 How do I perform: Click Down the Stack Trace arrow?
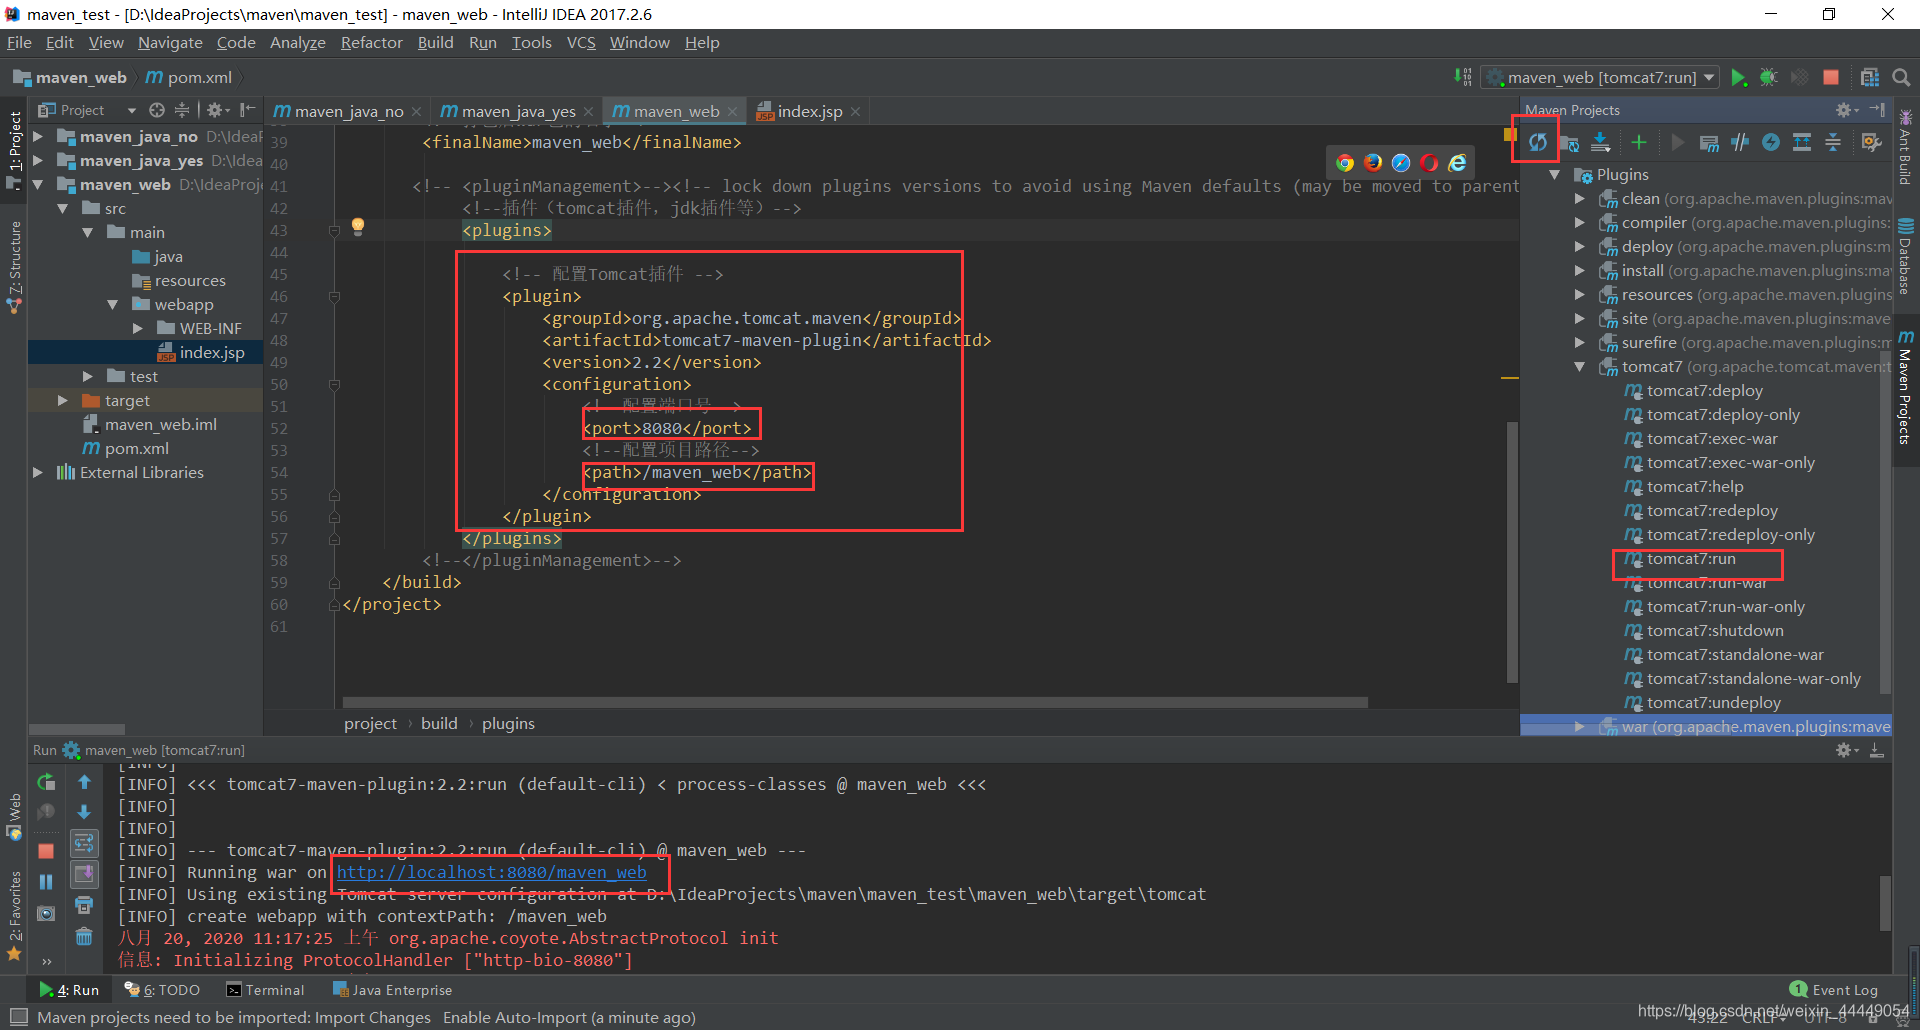[x=84, y=812]
